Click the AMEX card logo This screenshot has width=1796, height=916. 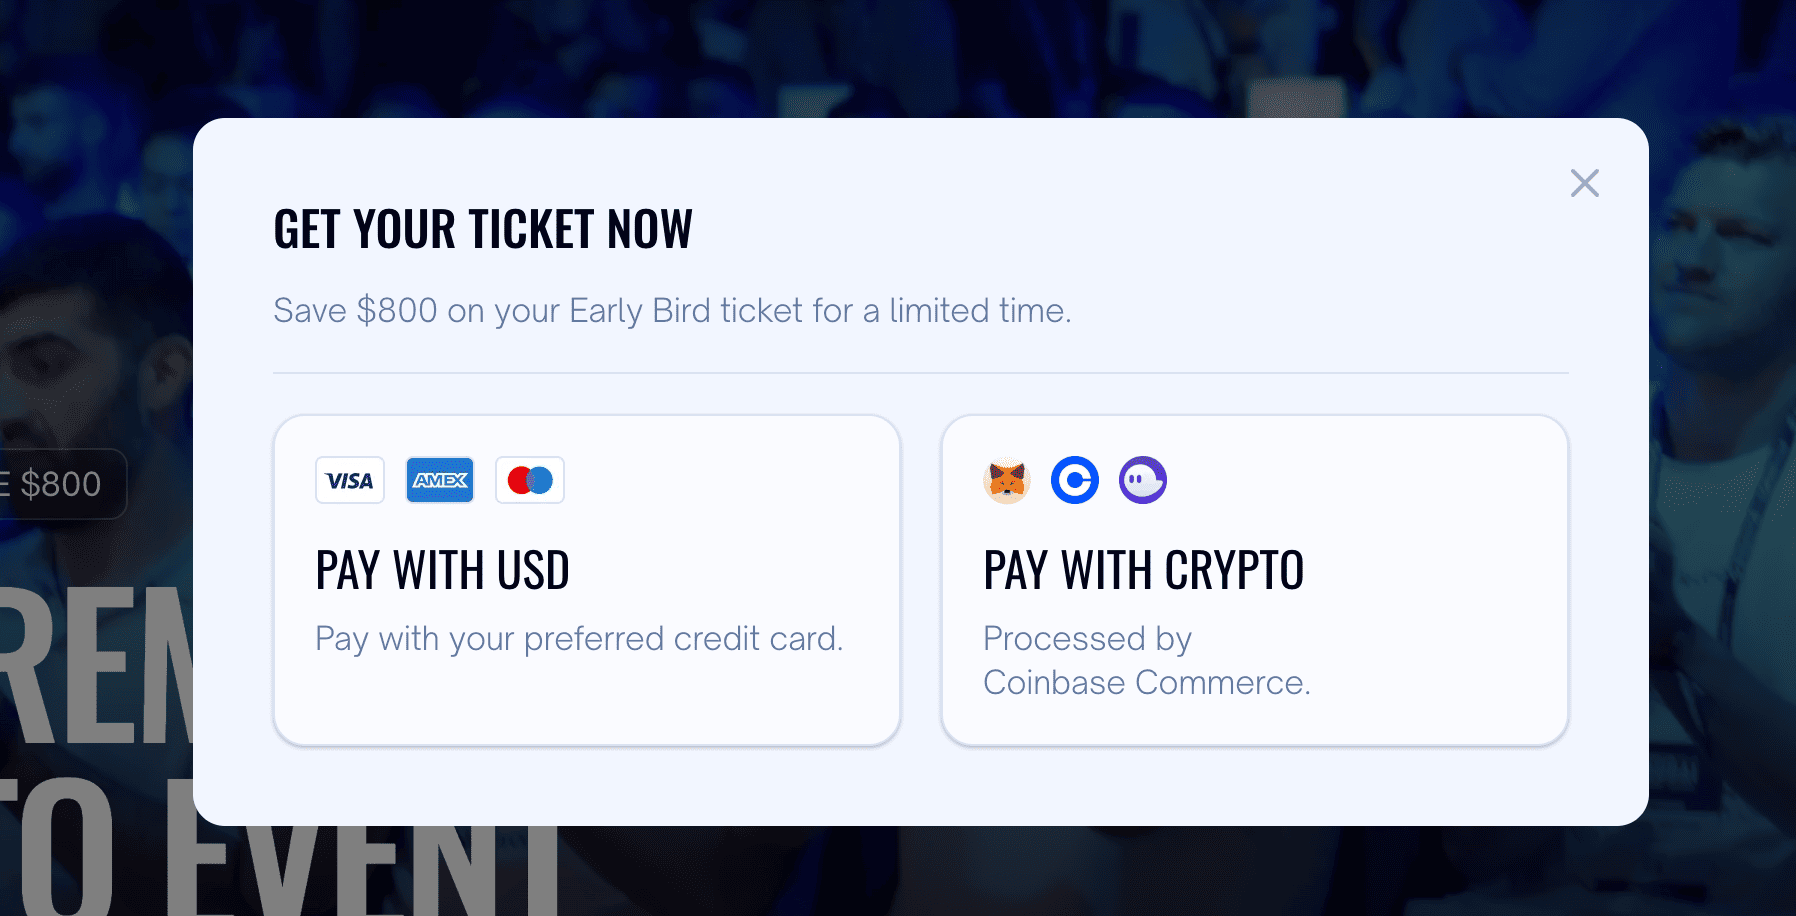coord(439,480)
